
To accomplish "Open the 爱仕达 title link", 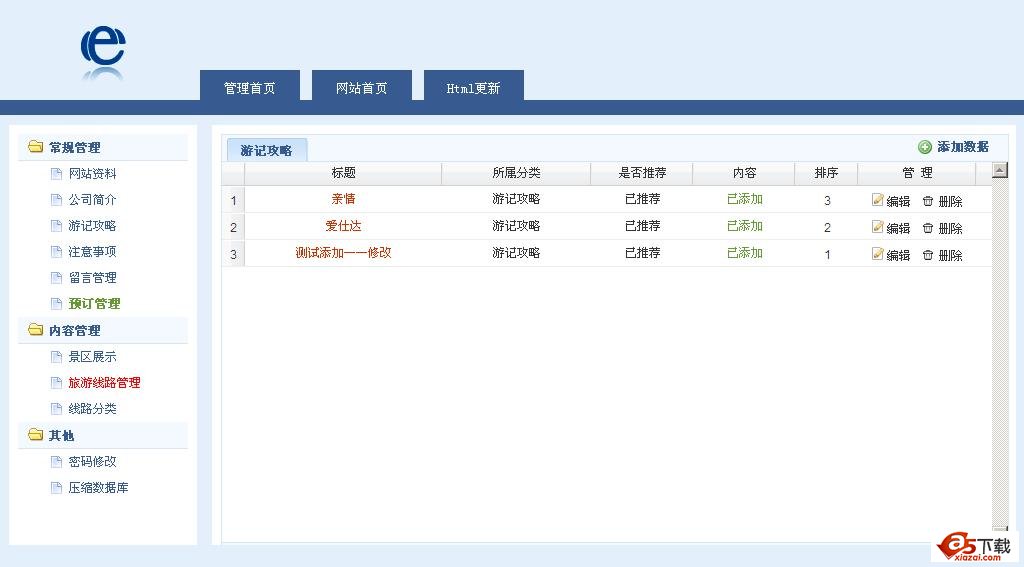I will point(344,226).
